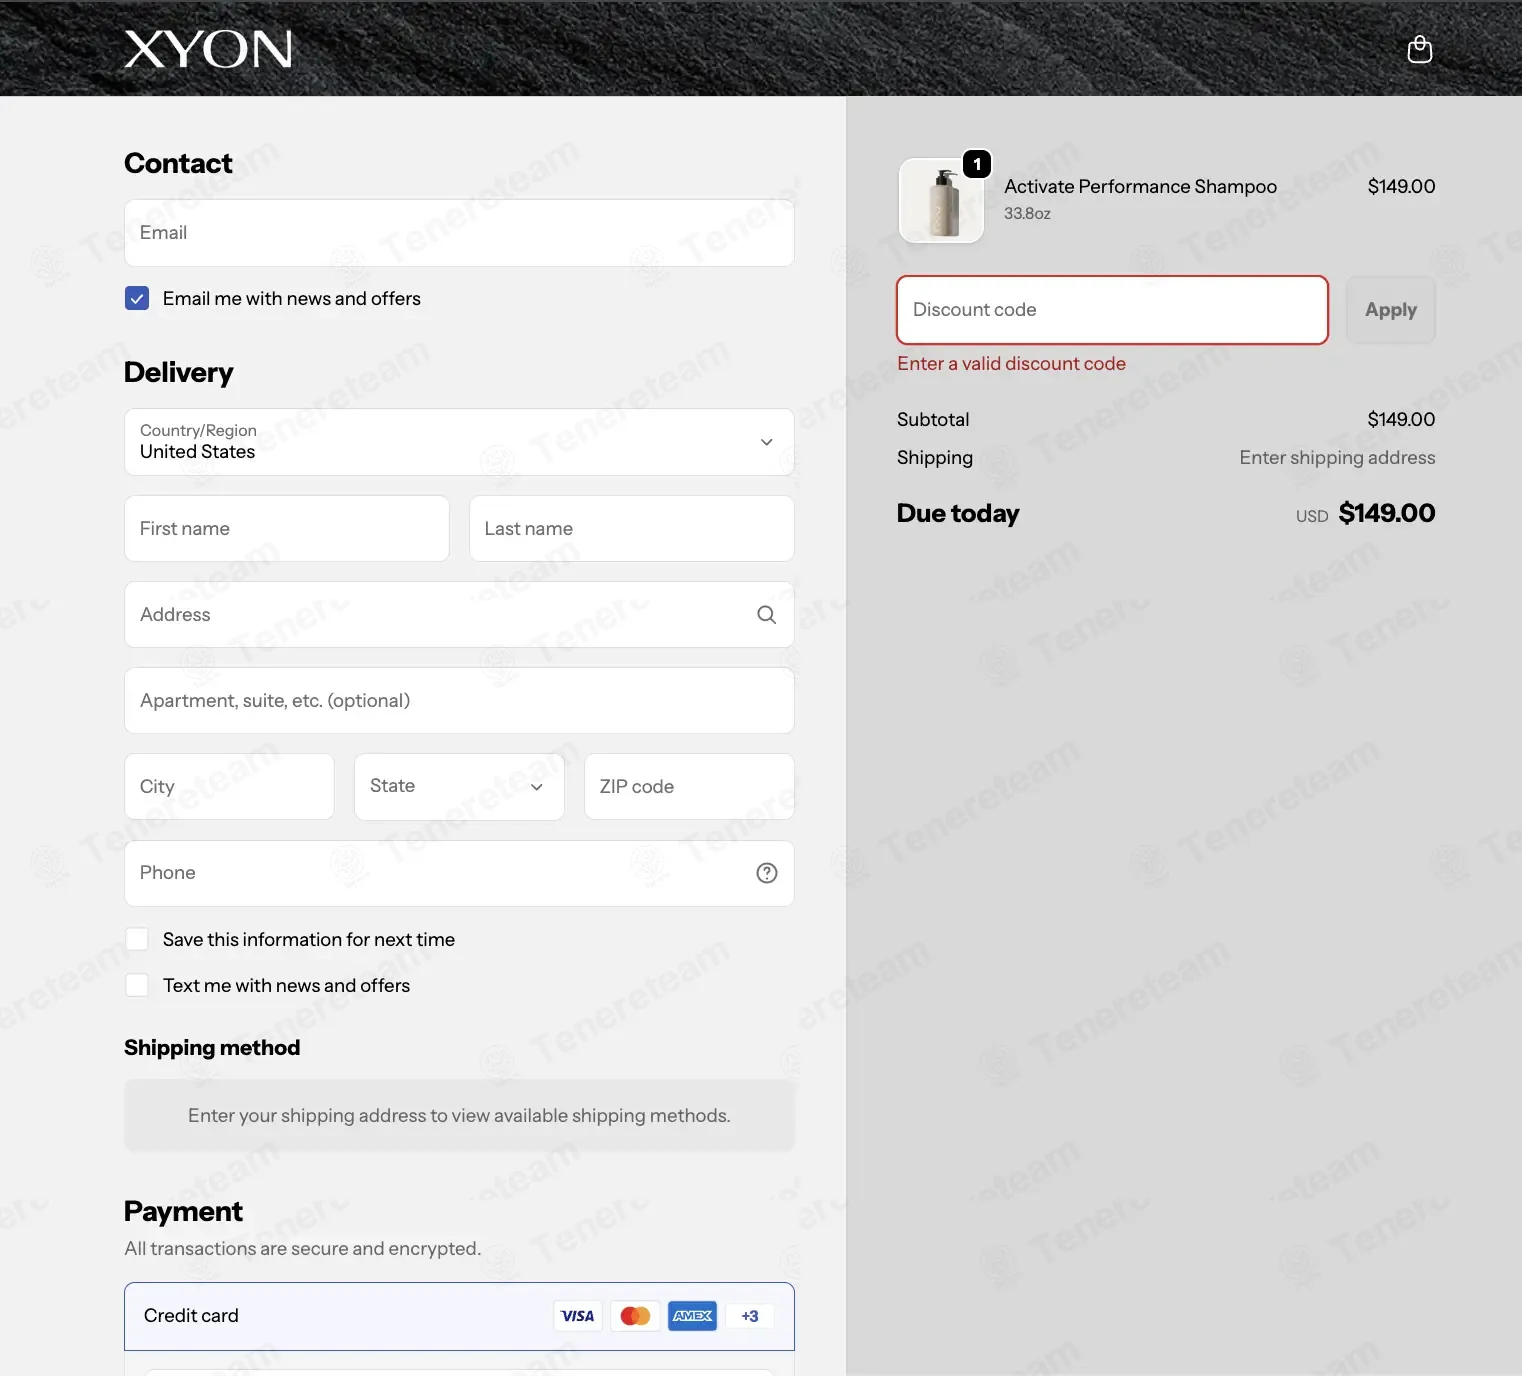
Task: Focus the ZIP code field
Action: (689, 787)
